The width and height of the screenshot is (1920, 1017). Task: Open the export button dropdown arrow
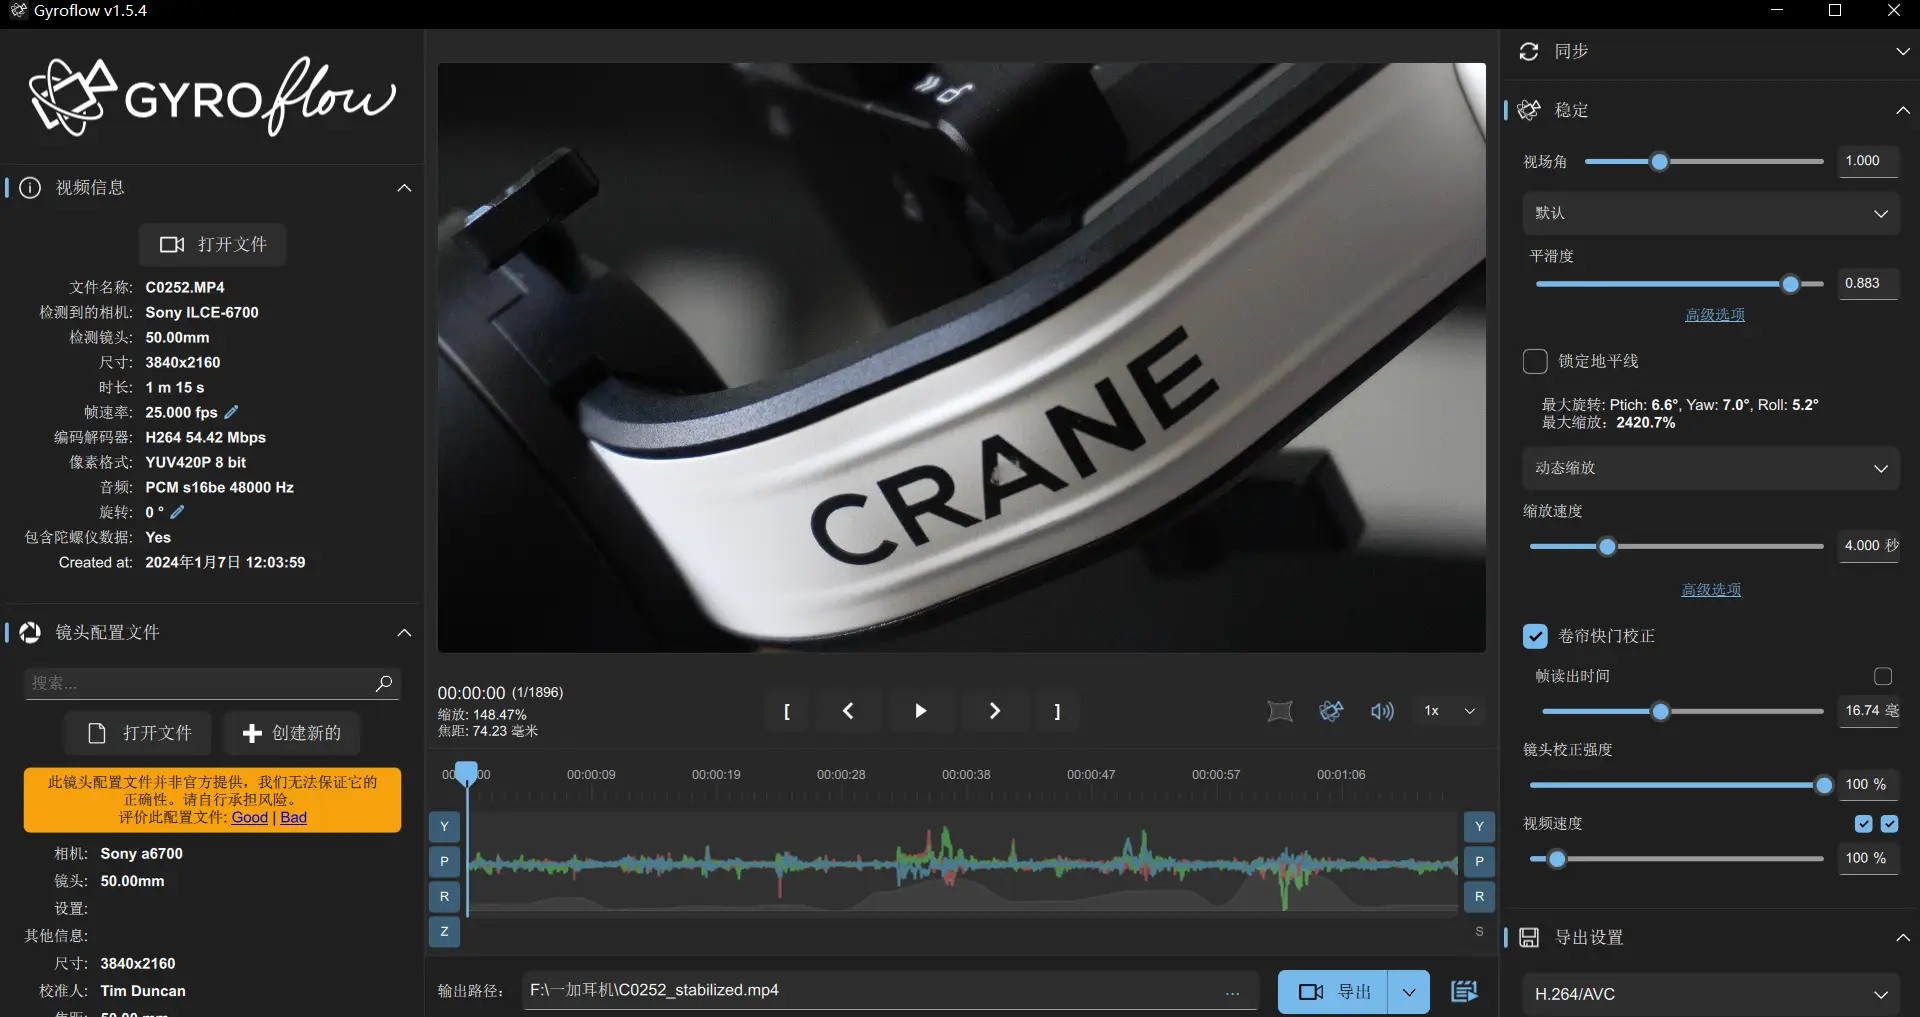click(x=1409, y=992)
